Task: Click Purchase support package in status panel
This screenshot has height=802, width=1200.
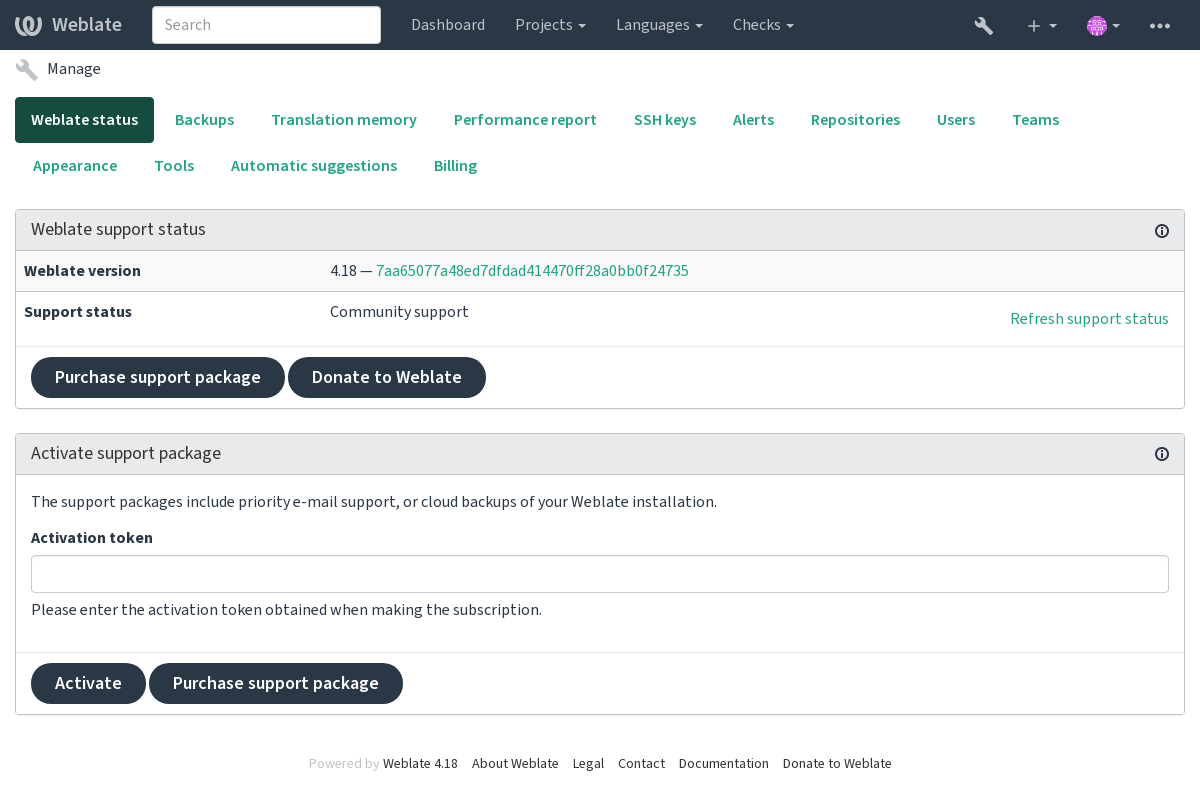Action: pos(158,378)
